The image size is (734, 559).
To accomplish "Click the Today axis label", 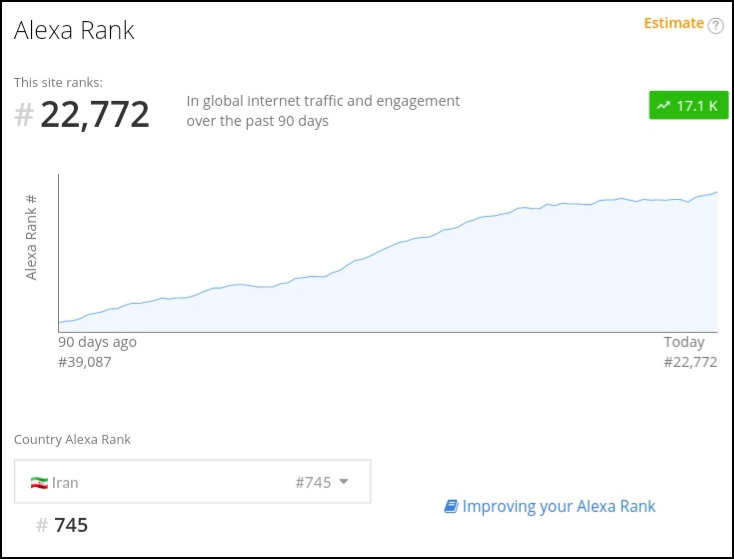I will 684,342.
